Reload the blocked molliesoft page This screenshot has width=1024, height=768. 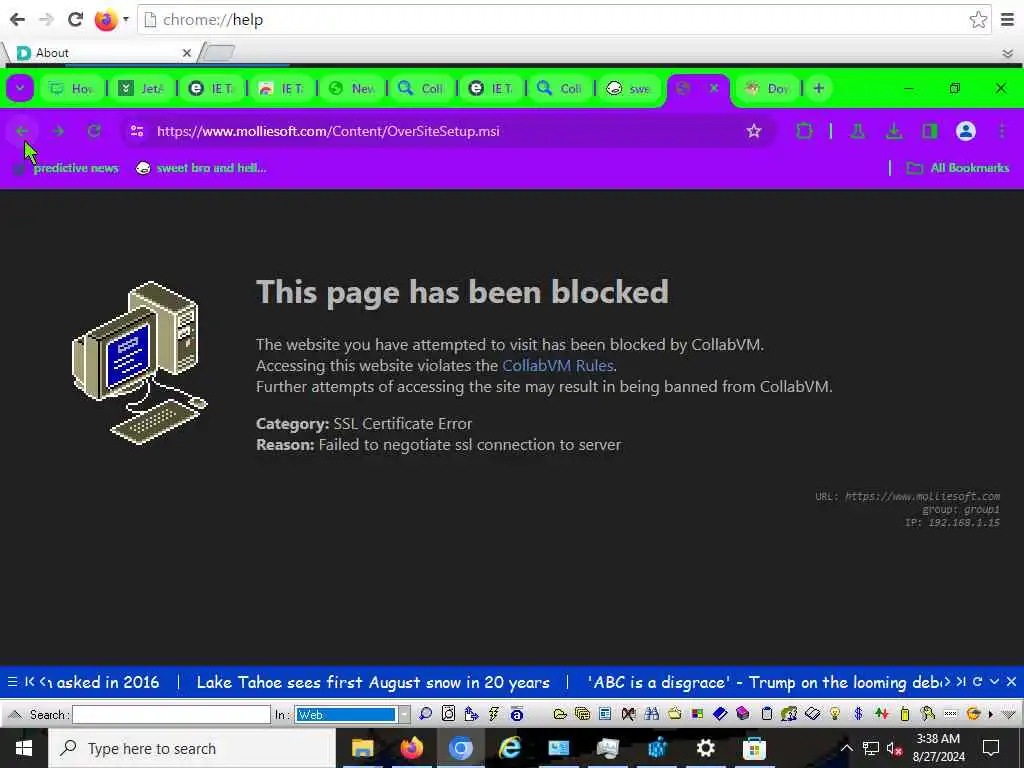(x=94, y=131)
